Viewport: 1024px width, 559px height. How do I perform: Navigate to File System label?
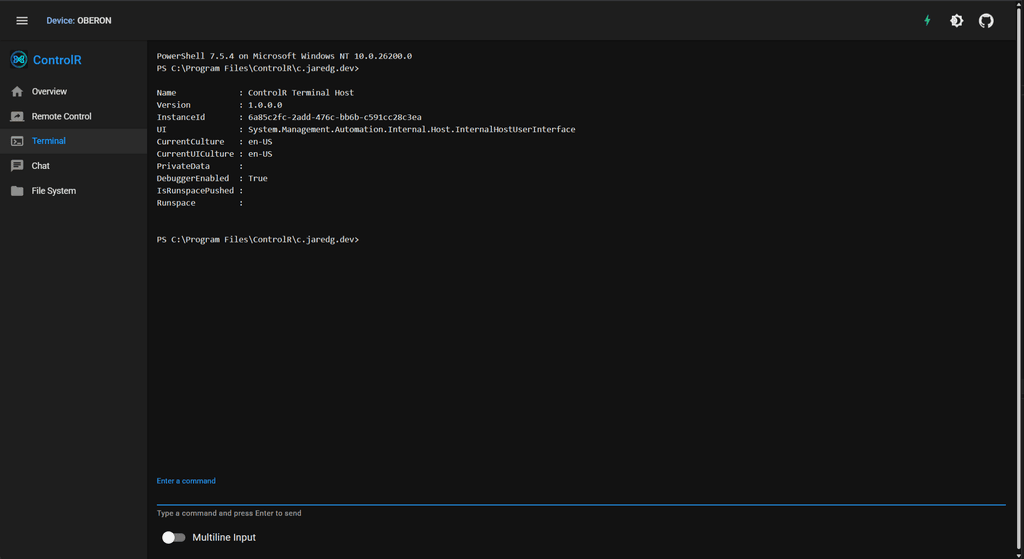pyautogui.click(x=53, y=191)
